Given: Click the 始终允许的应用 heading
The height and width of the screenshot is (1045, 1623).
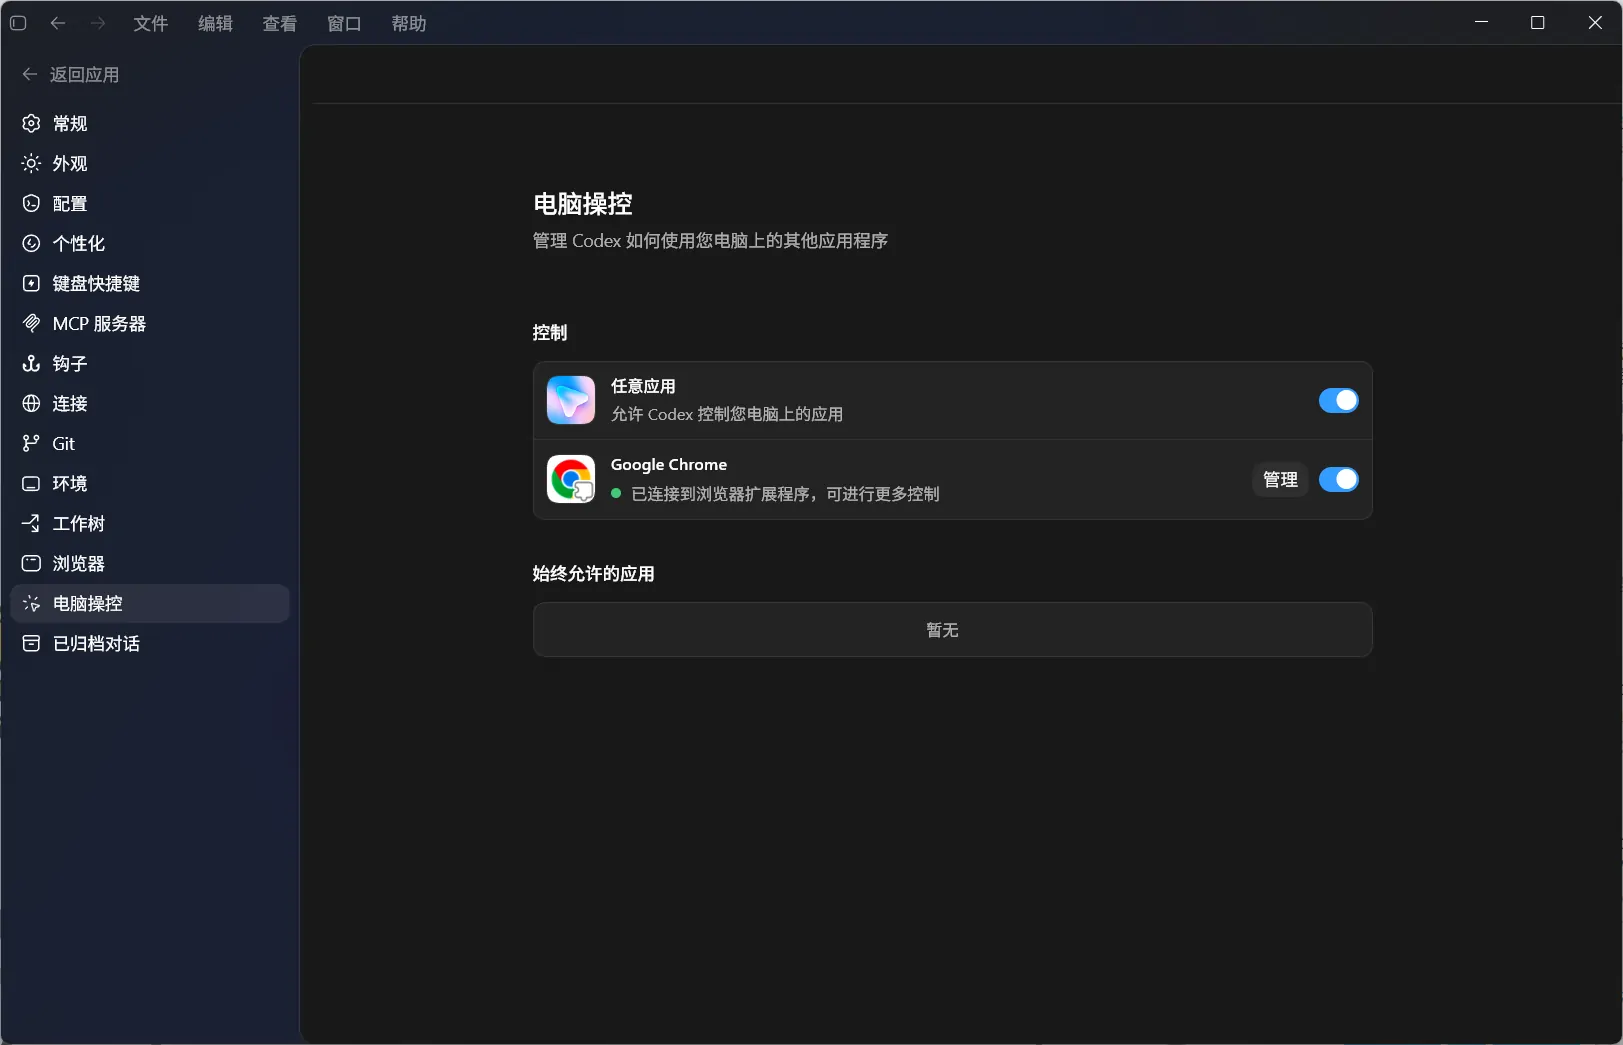Looking at the screenshot, I should point(593,574).
